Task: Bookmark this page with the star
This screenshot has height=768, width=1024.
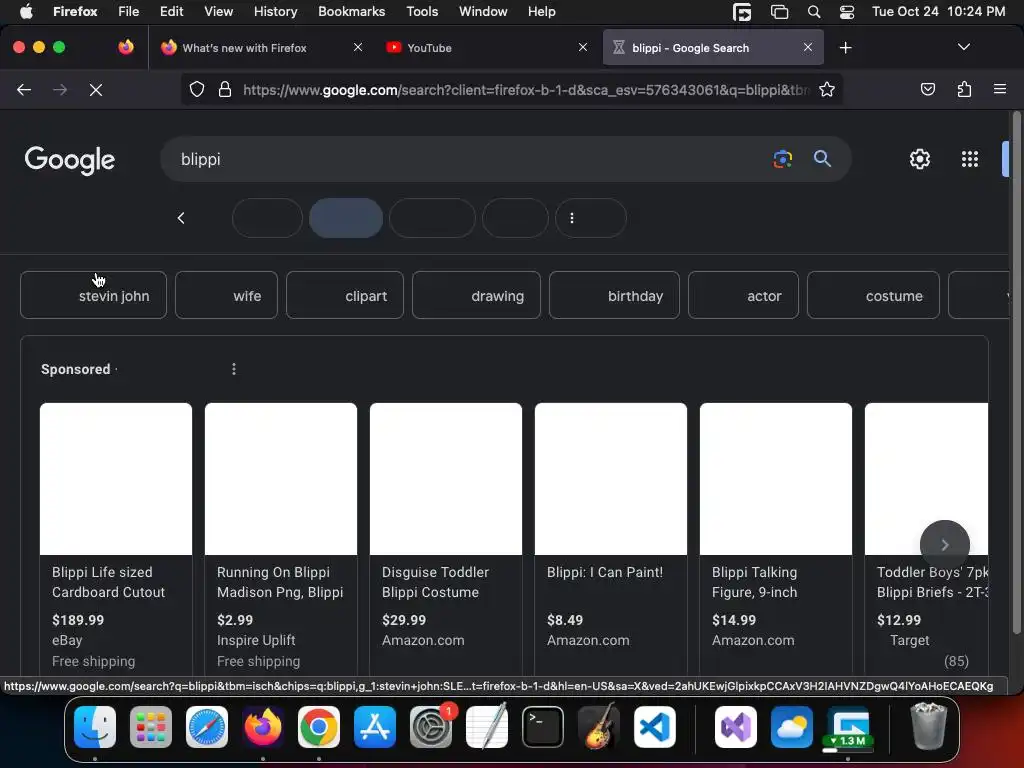Action: (x=827, y=89)
